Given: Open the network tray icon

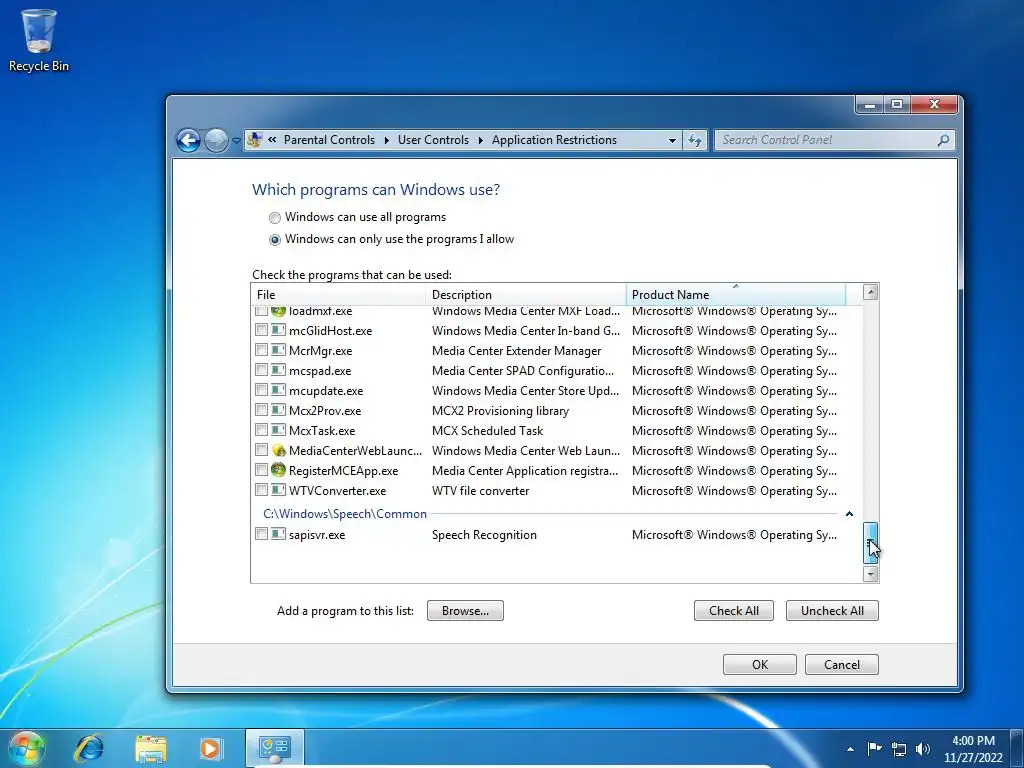Looking at the screenshot, I should pos(899,749).
